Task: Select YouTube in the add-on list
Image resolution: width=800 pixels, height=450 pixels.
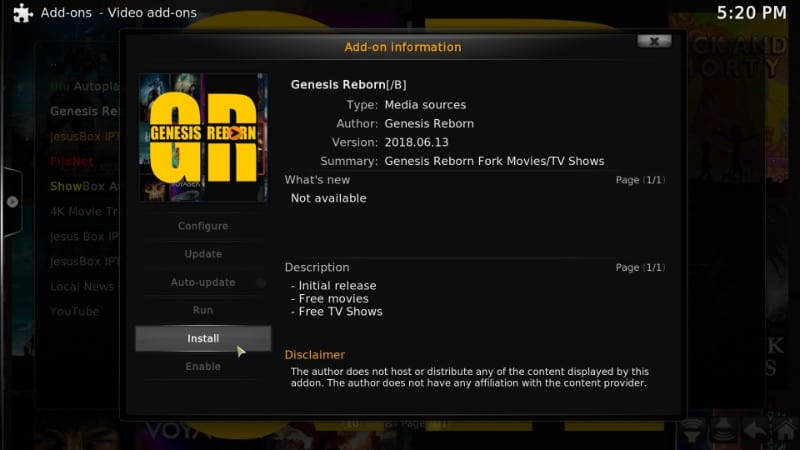Action: click(74, 311)
